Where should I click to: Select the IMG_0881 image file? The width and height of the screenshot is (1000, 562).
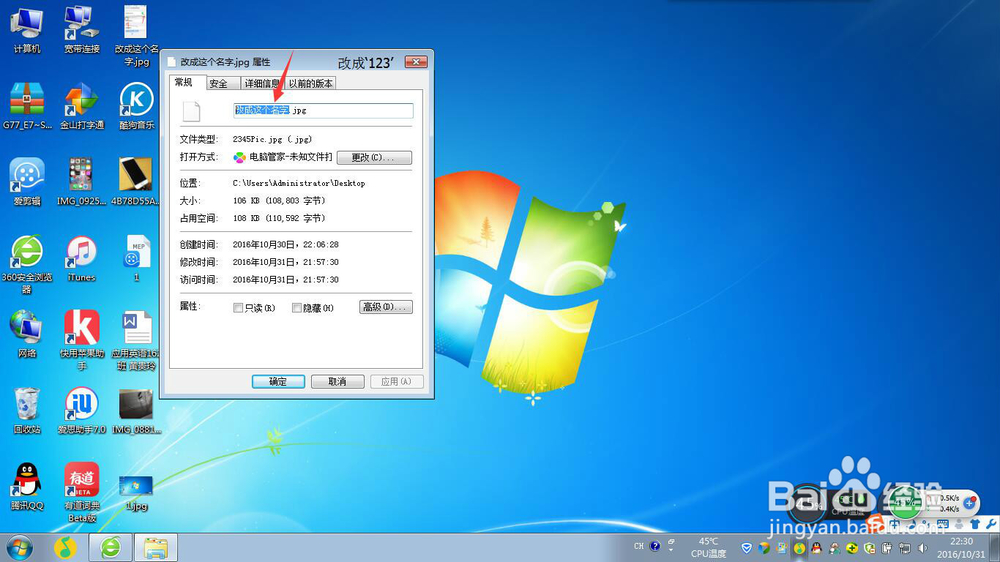pyautogui.click(x=136, y=410)
